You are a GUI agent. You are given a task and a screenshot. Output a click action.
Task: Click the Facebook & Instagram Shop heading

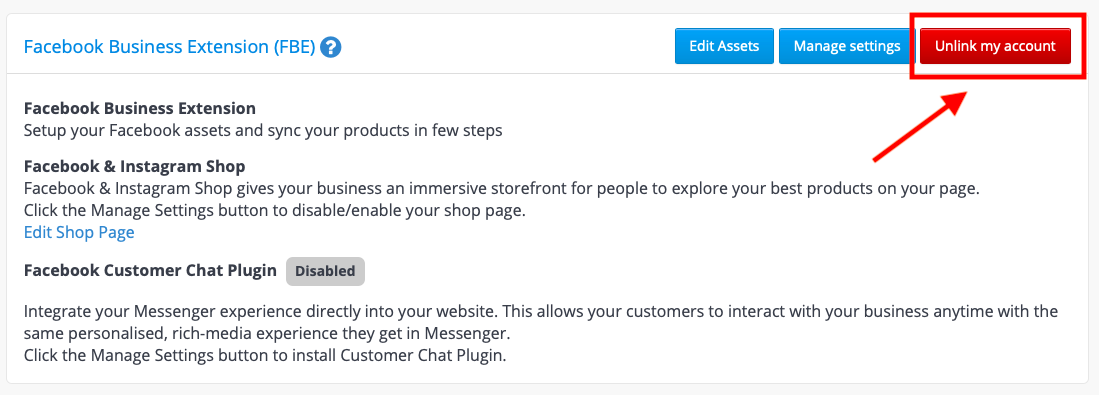[135, 167]
